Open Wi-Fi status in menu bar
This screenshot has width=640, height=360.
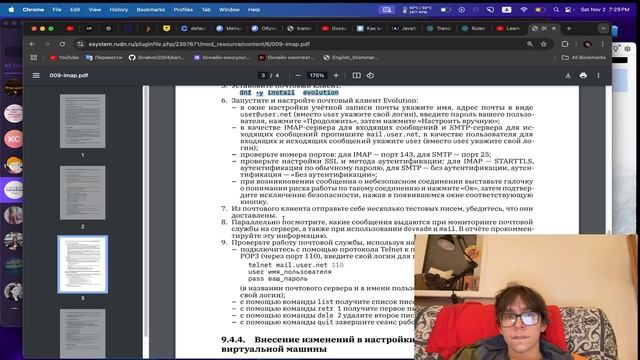click(524, 9)
